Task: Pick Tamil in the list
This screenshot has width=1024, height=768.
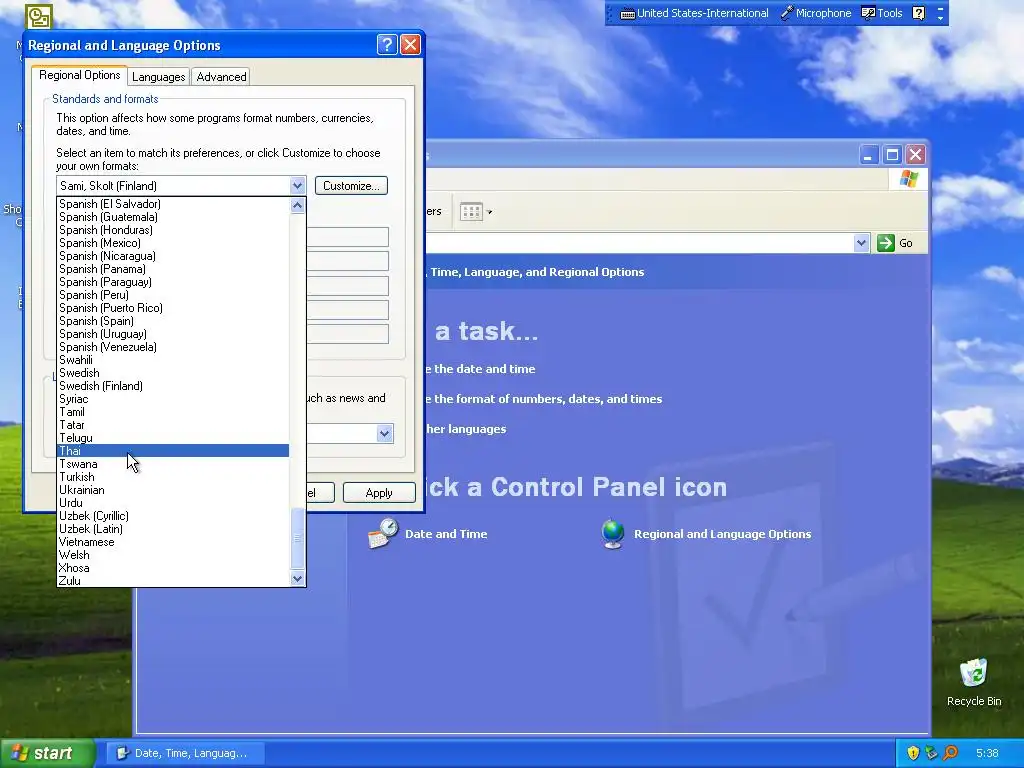Action: tap(173, 412)
